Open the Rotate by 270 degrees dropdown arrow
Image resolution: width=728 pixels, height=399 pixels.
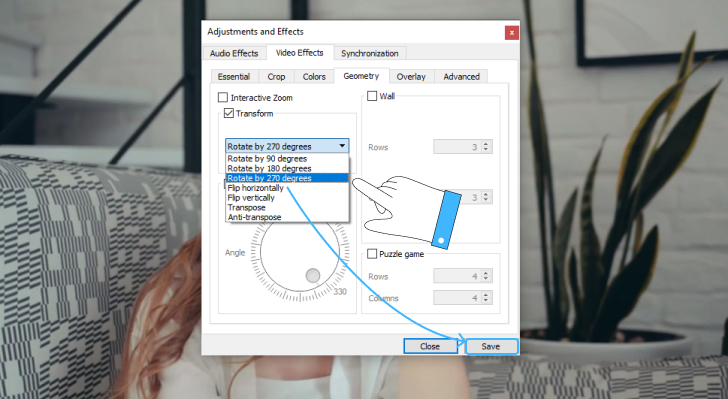(x=342, y=146)
